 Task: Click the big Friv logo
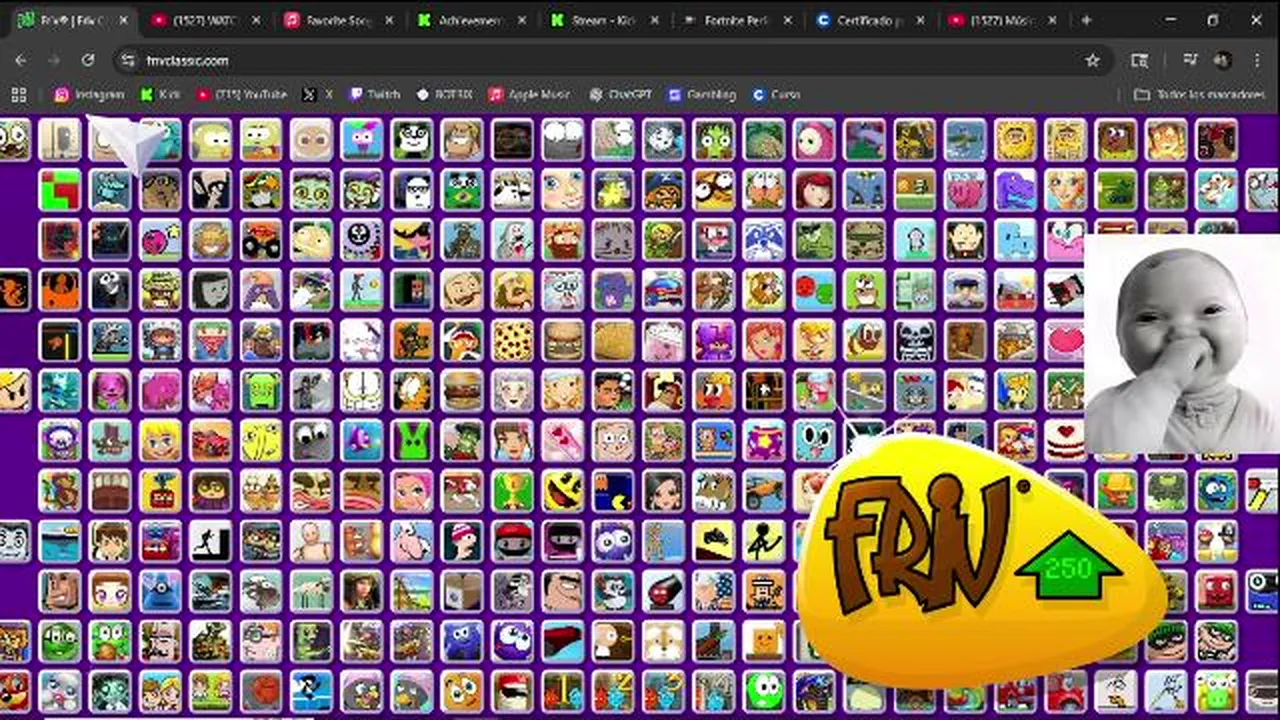tap(920, 543)
